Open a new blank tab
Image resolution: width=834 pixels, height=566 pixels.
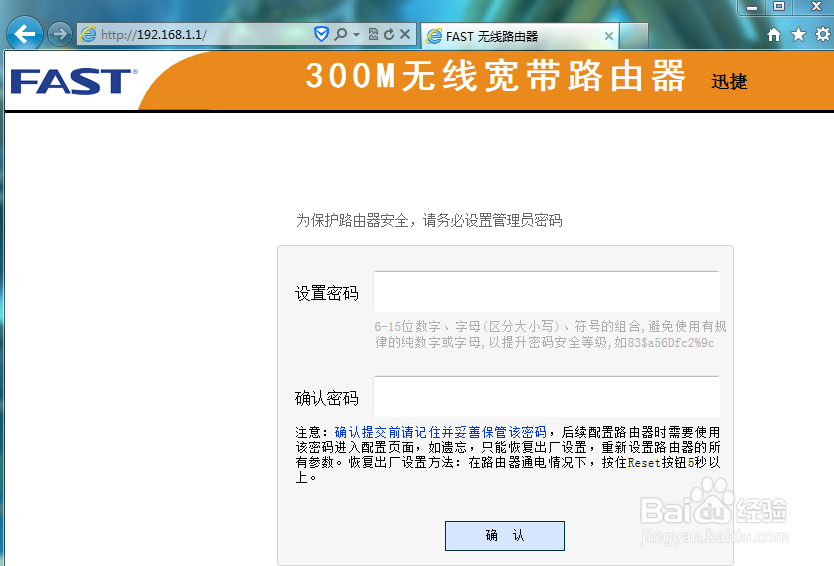tap(633, 36)
